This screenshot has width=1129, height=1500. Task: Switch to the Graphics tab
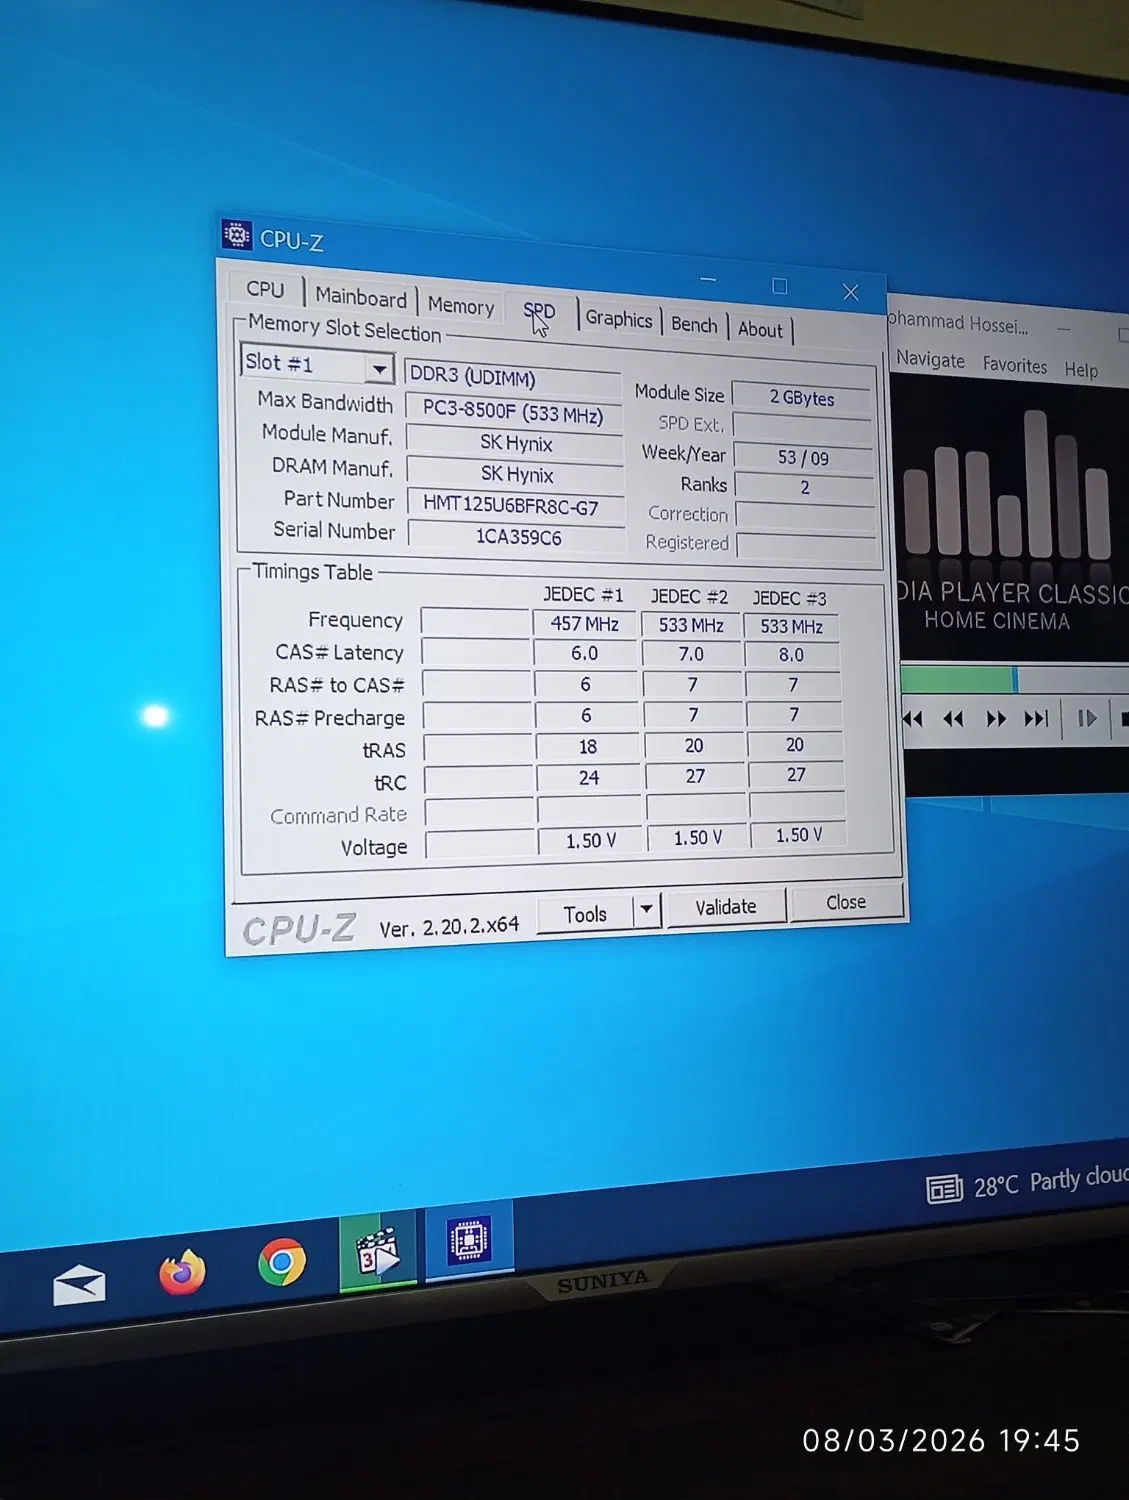(x=619, y=318)
